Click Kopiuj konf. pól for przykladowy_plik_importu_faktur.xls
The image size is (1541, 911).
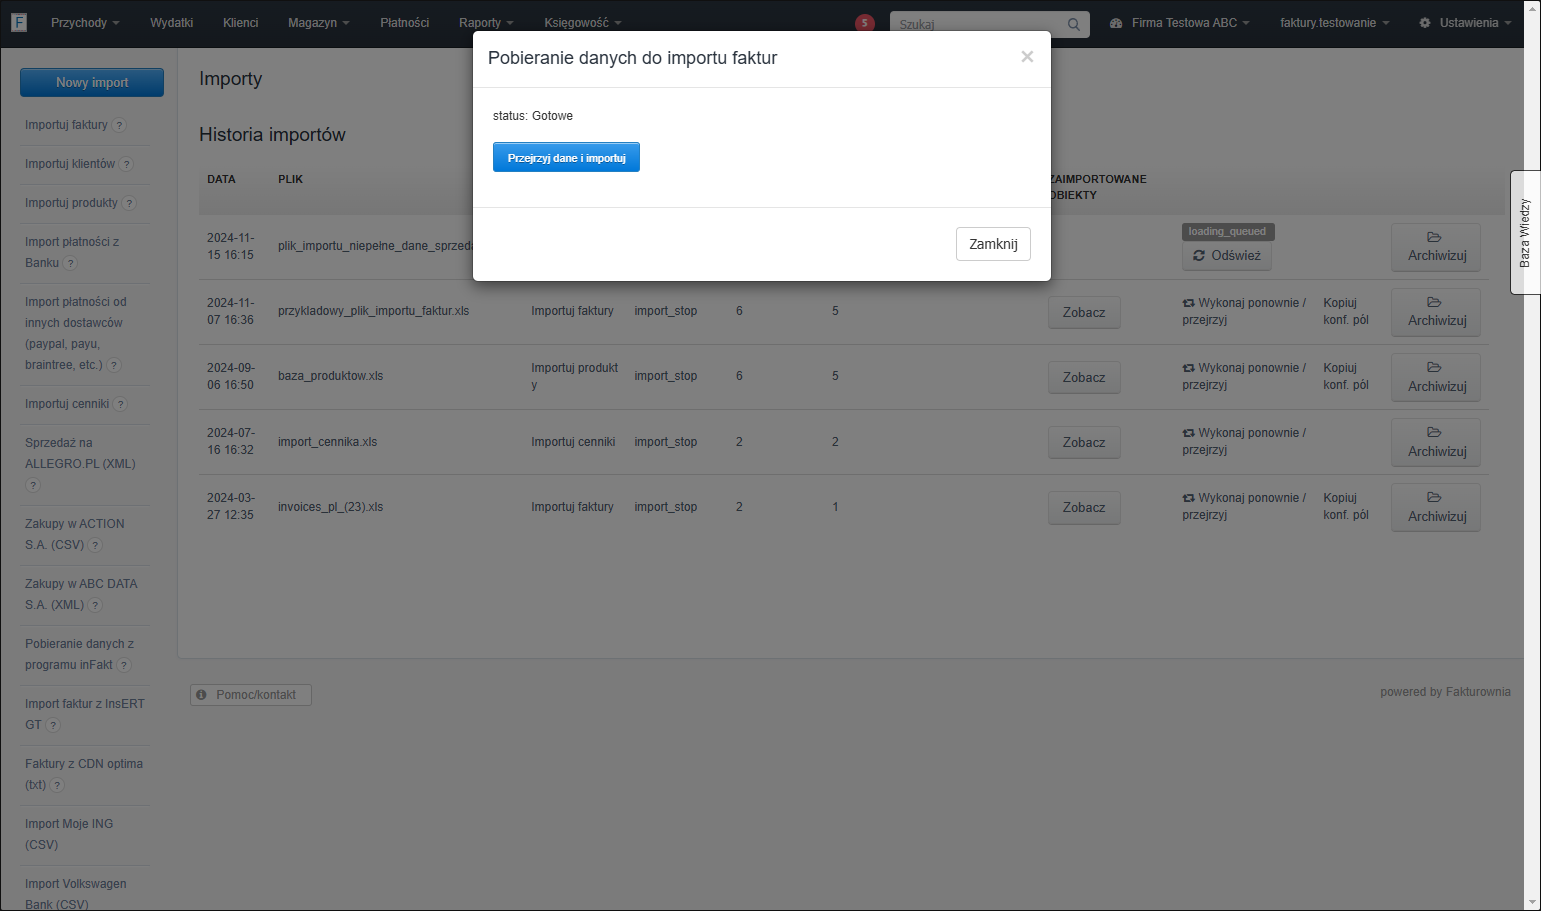tap(1346, 311)
